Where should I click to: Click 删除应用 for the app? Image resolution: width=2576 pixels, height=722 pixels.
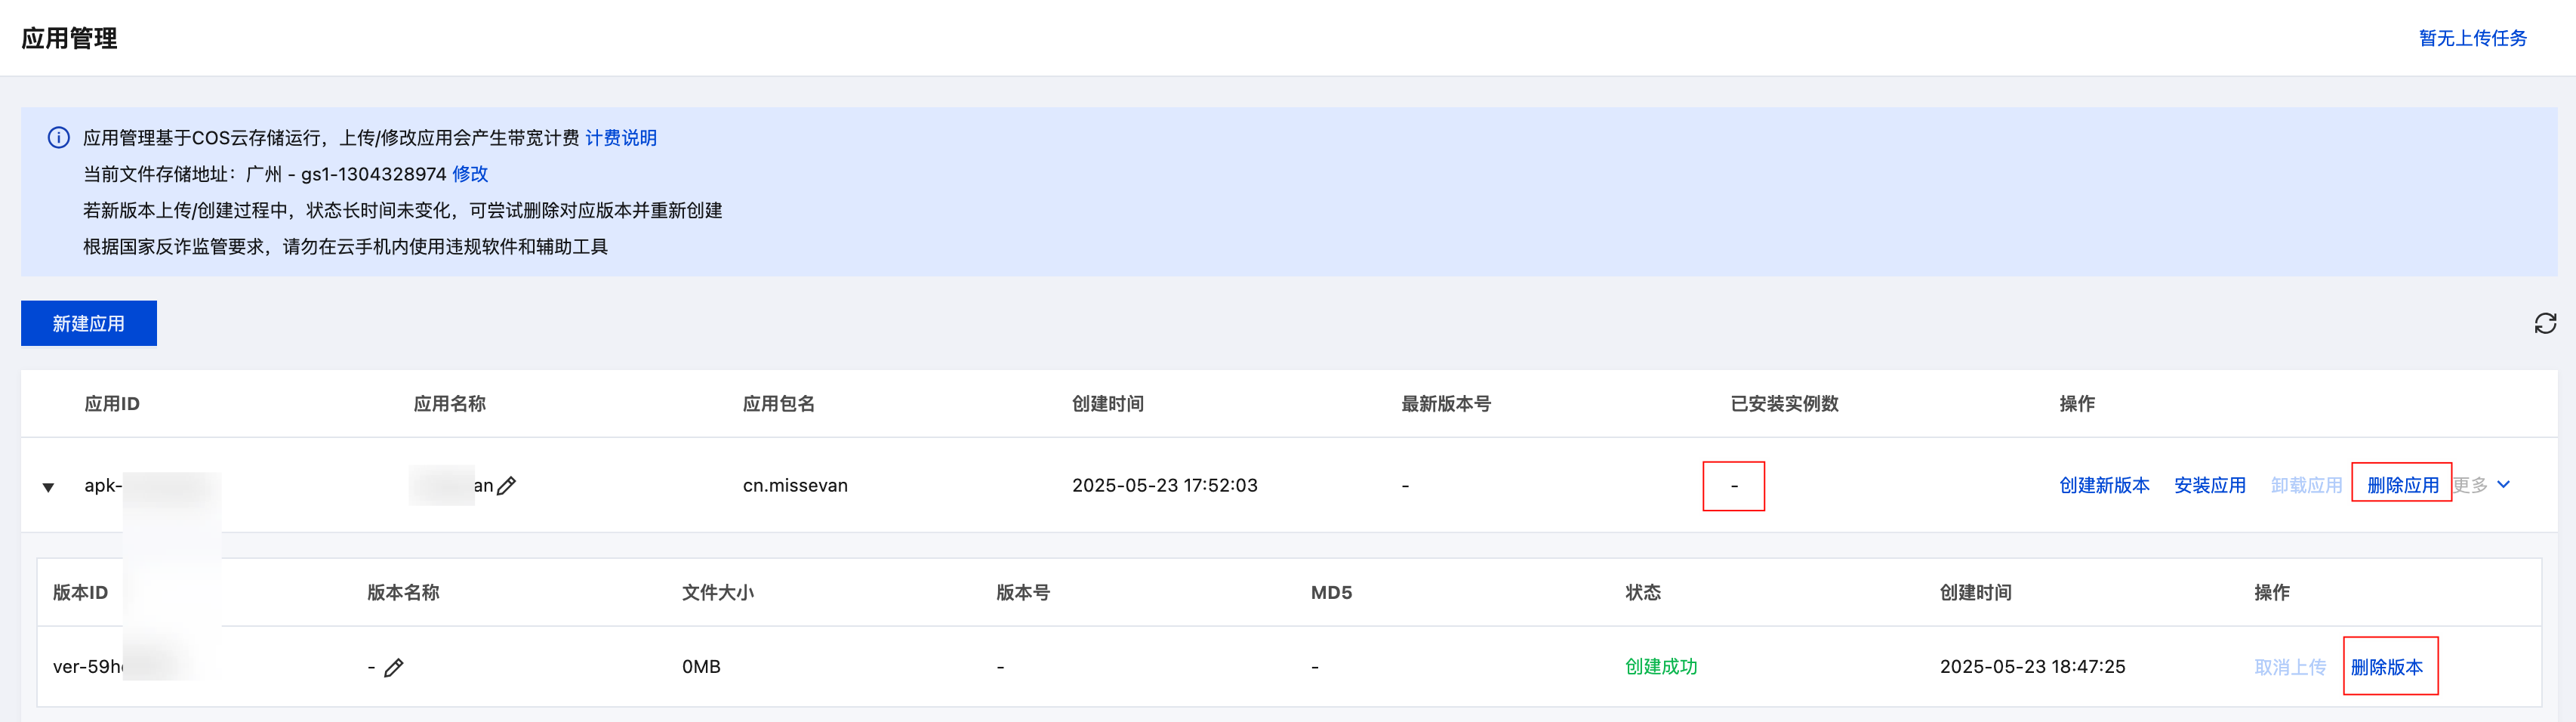[2402, 485]
